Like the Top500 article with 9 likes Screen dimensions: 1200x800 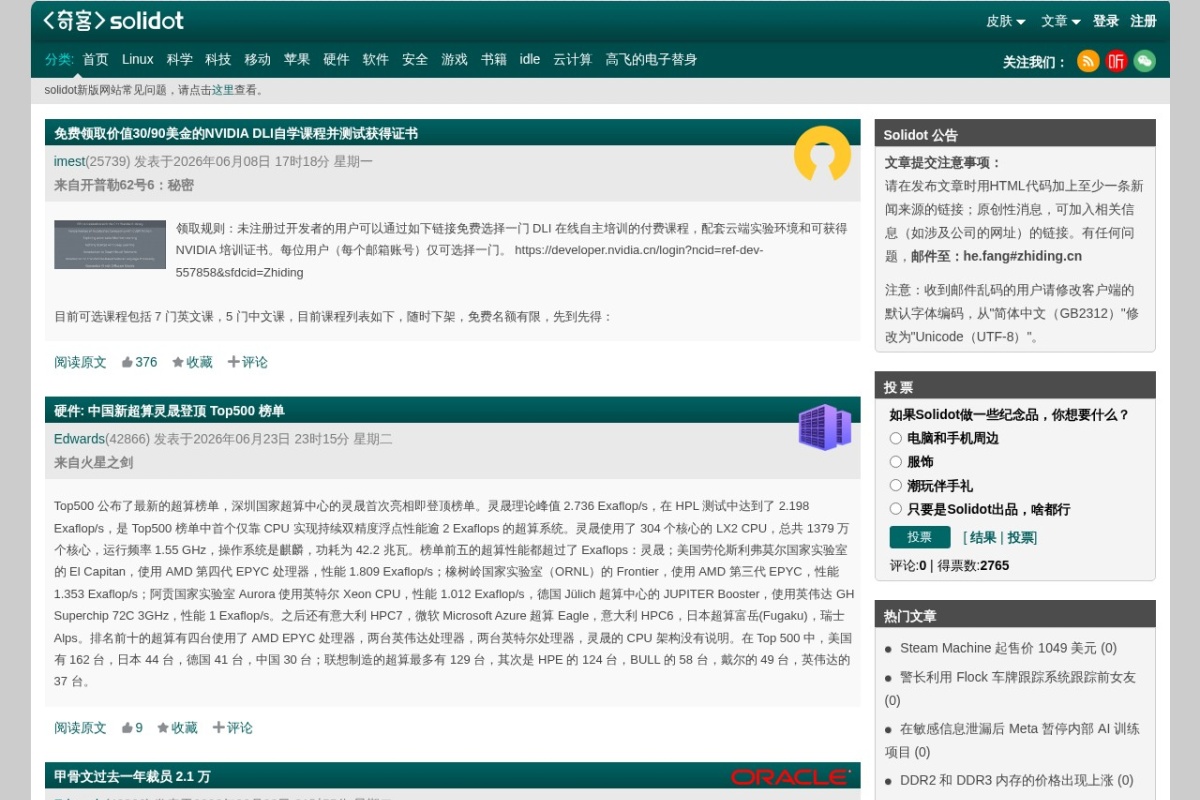click(132, 728)
